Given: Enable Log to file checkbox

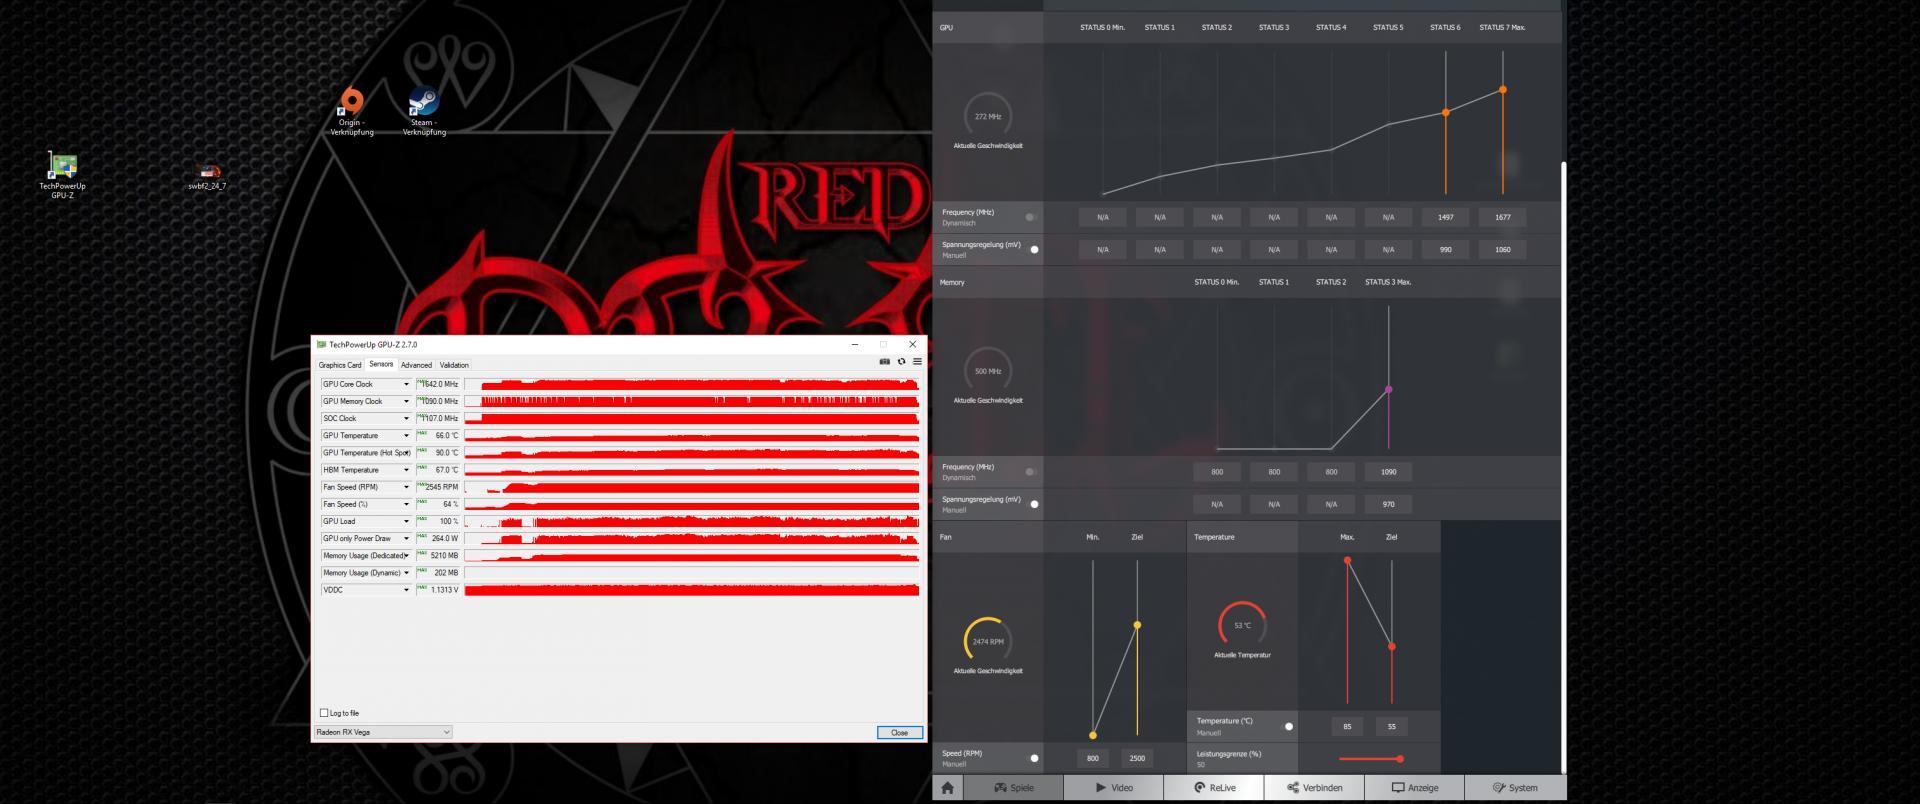Looking at the screenshot, I should click(324, 713).
